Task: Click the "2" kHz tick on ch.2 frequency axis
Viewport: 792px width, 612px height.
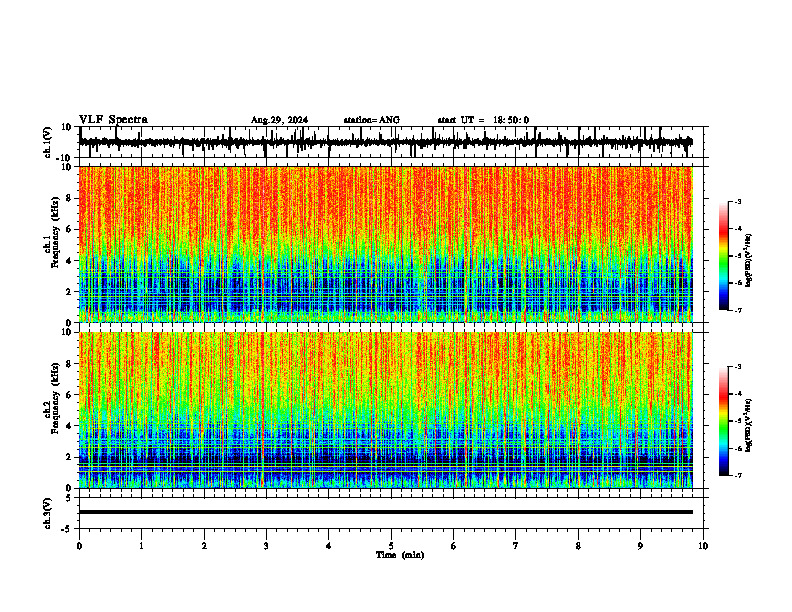Action: 69,457
